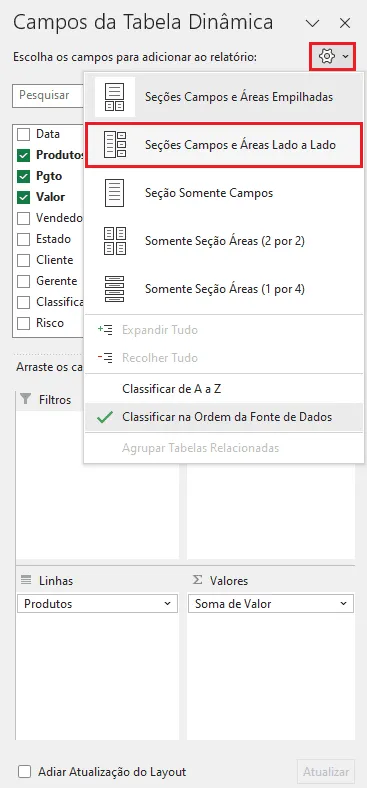The image size is (367, 788).
Task: Click the Atualizar button
Action: point(326,771)
